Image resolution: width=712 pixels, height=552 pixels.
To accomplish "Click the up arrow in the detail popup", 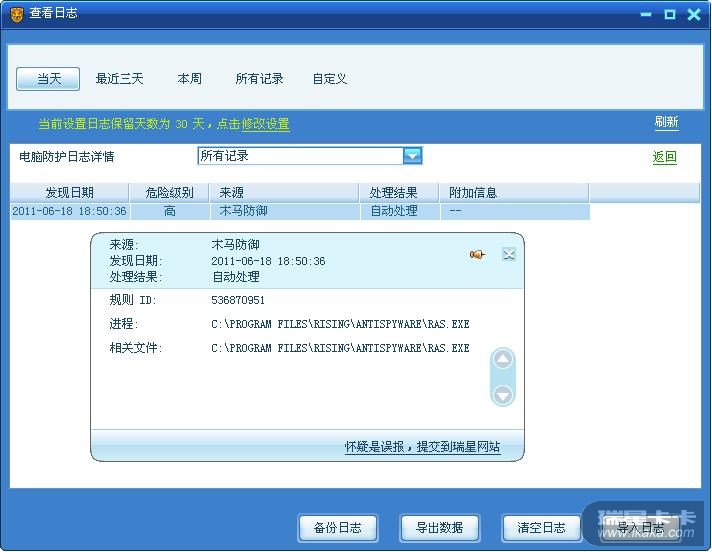I will [x=503, y=360].
